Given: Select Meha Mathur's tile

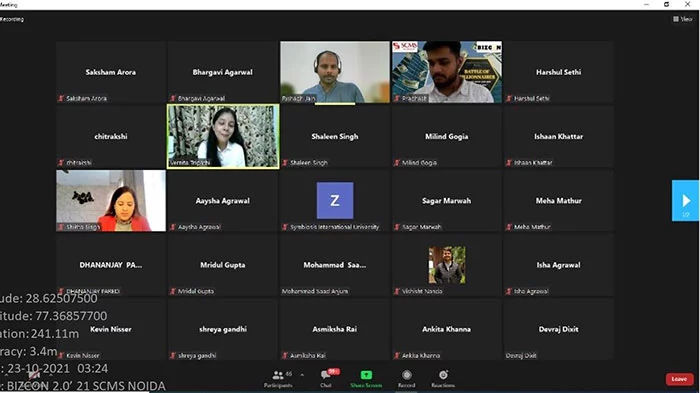Looking at the screenshot, I should (558, 201).
